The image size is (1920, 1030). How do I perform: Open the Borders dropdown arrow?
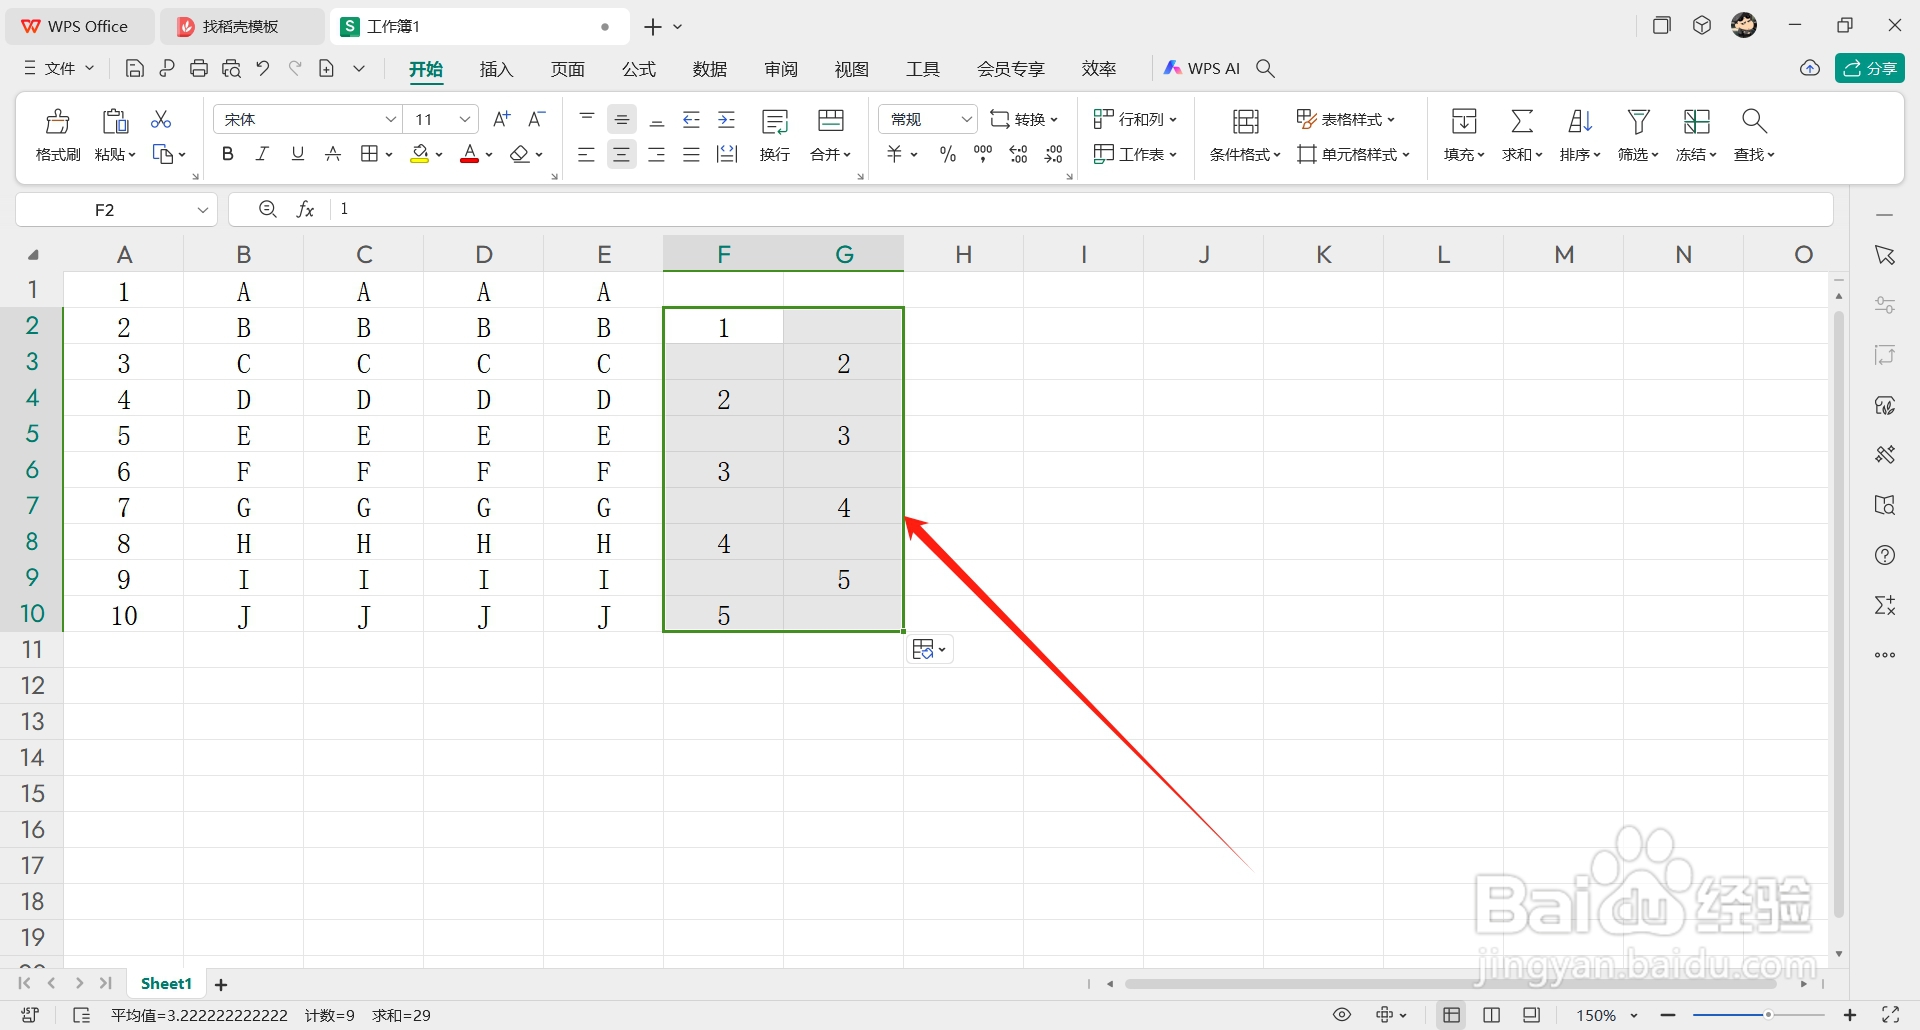coord(388,154)
